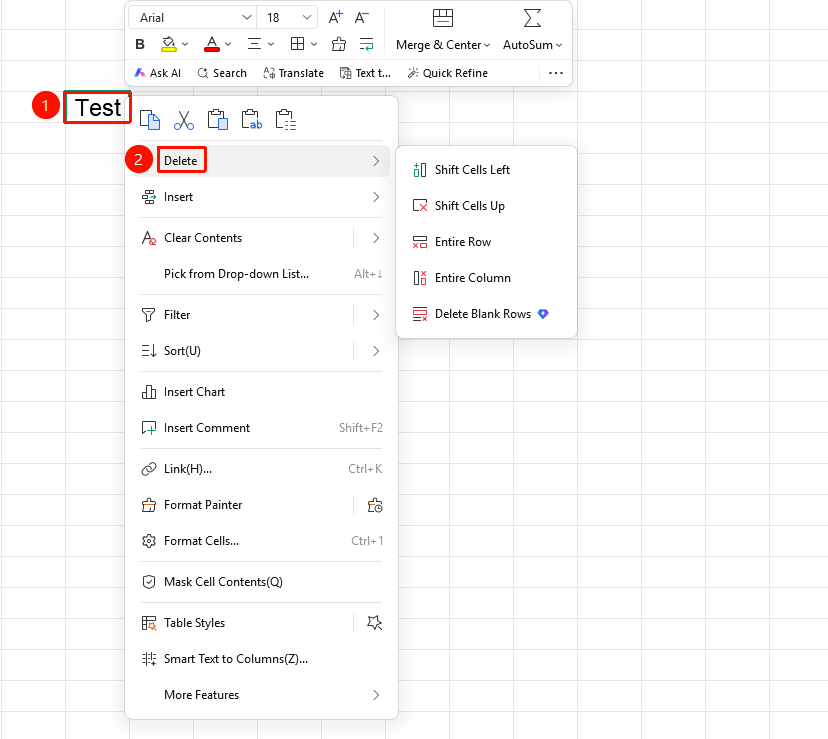
Task: Choose Shift Cells Up
Action: (486, 205)
